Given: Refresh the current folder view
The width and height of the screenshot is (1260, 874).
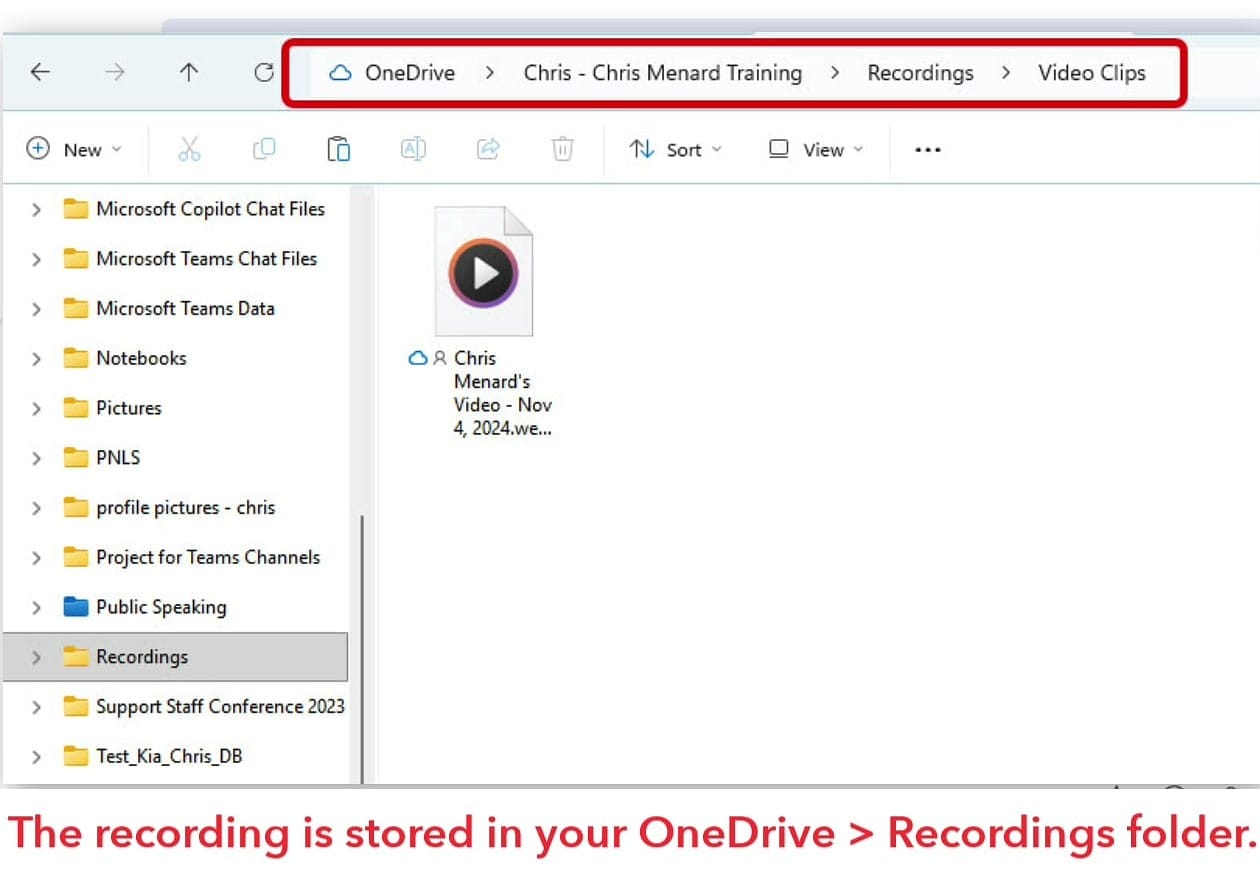Looking at the screenshot, I should 264,72.
